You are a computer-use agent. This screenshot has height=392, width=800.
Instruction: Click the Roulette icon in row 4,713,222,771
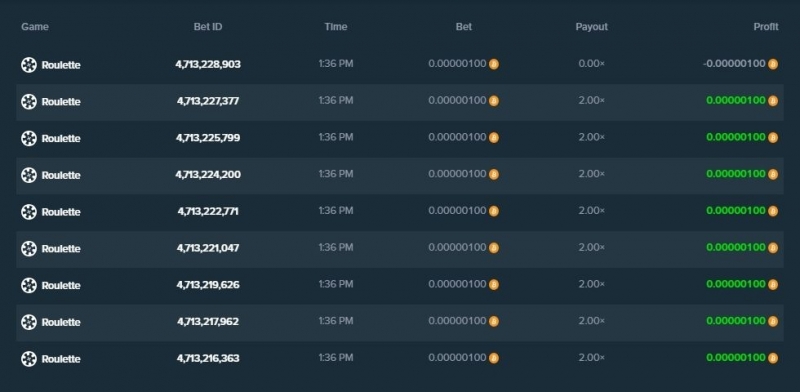tap(29, 212)
